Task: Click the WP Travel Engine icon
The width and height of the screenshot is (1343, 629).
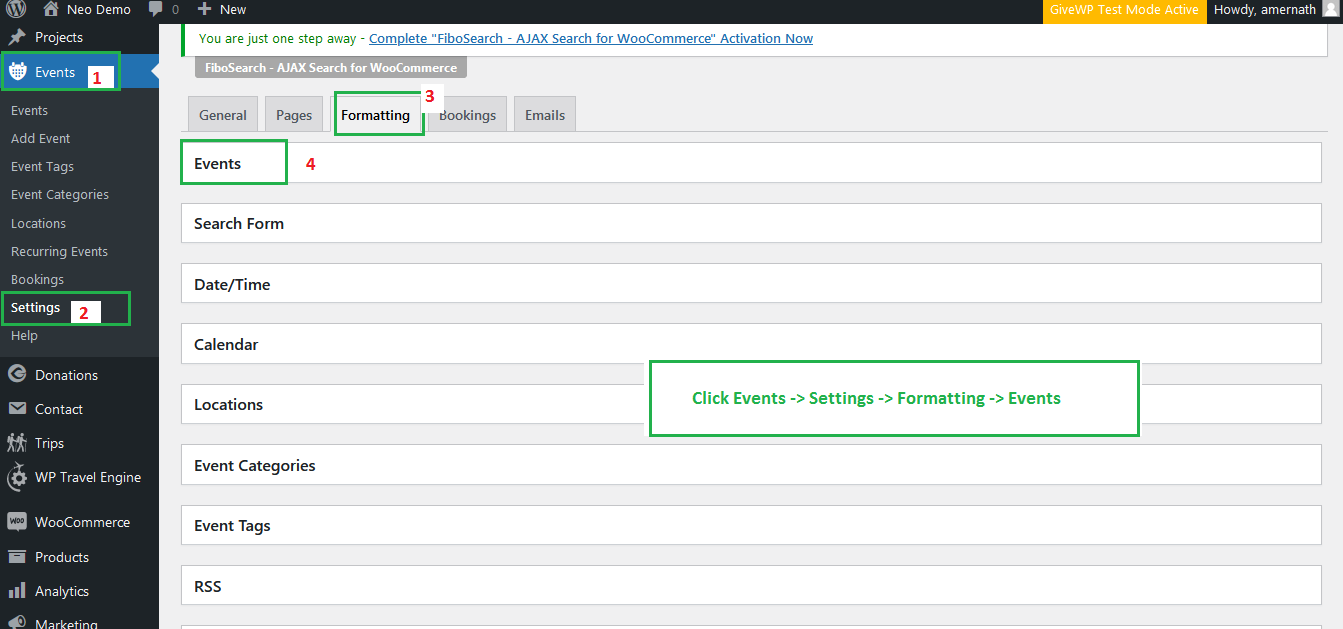Action: [x=17, y=478]
